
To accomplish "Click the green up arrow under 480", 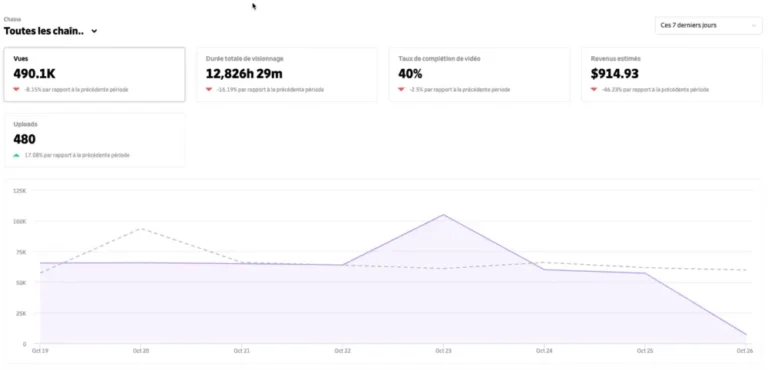I will click(17, 155).
